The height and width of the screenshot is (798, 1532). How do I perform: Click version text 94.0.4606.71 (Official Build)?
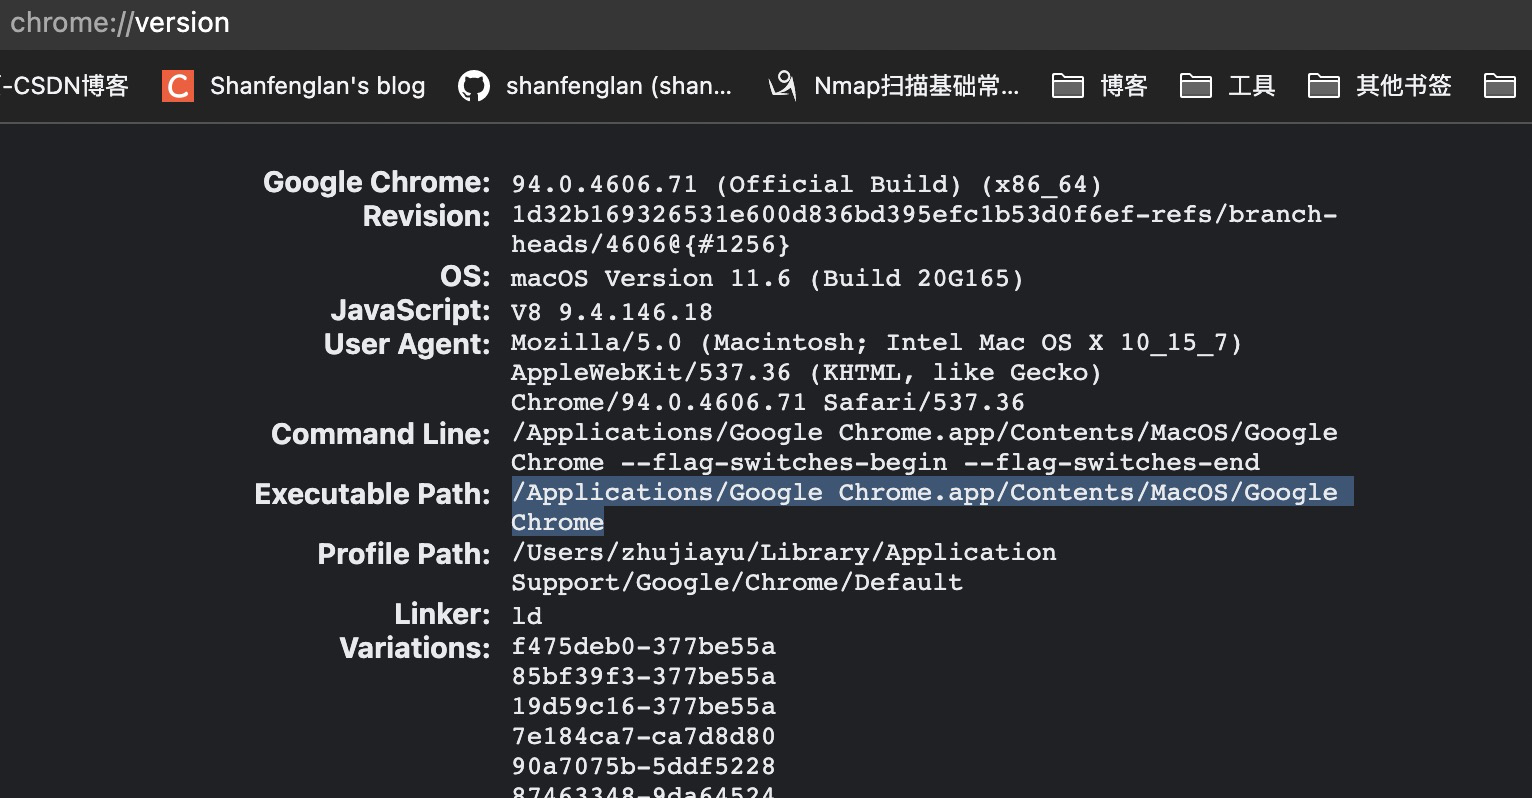click(x=737, y=184)
